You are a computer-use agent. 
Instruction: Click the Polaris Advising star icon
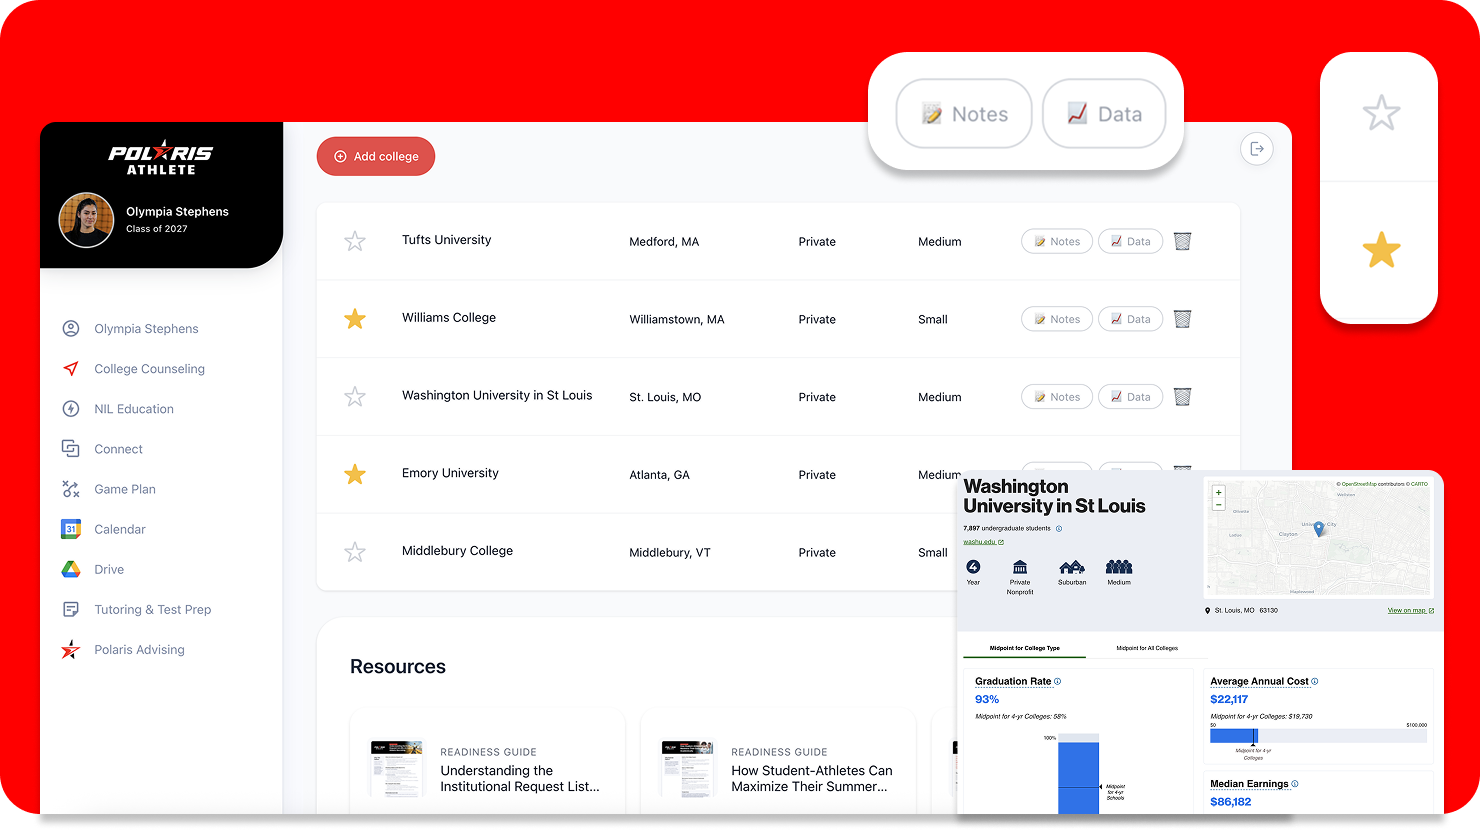tap(71, 649)
